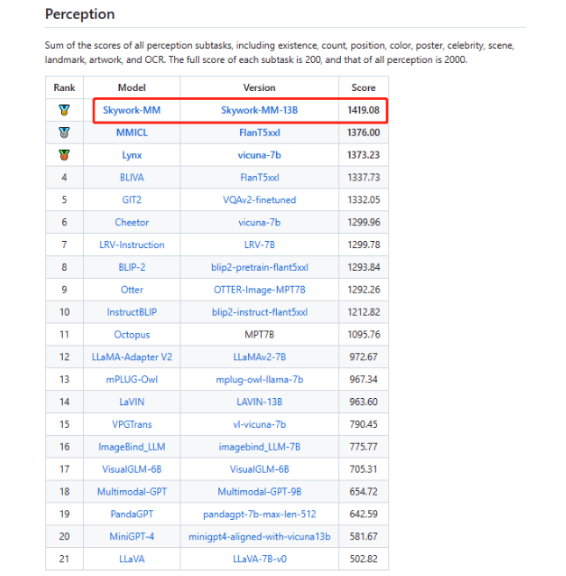This screenshot has height=576, width=566.
Task: Open the LAVIN-13B version link
Action: point(259,402)
